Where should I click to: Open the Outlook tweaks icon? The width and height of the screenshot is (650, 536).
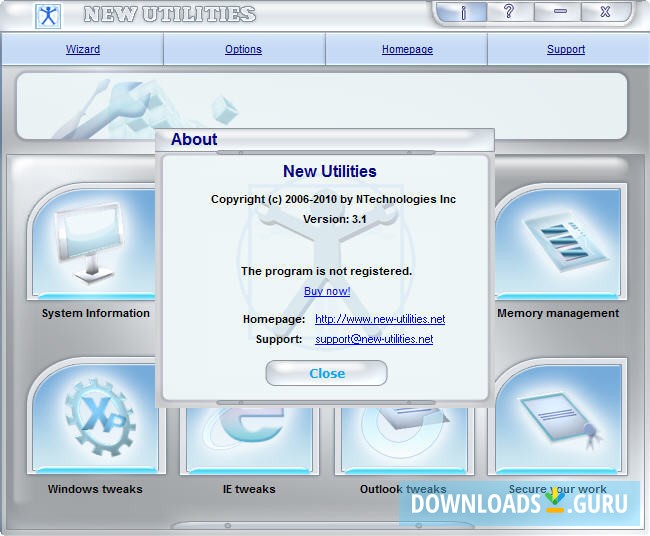404,440
